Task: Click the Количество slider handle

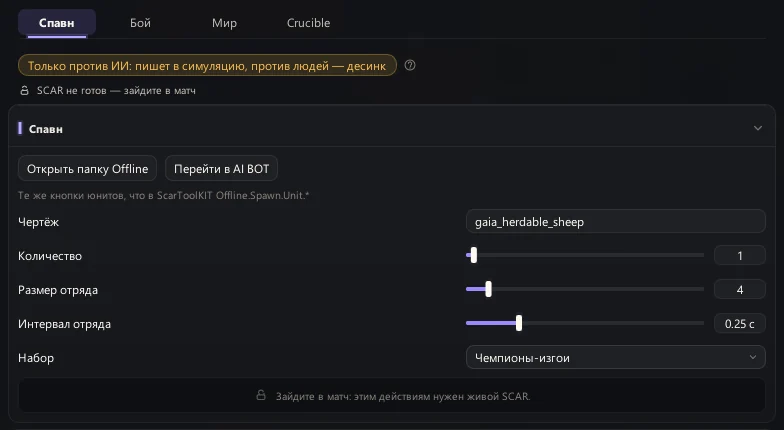Action: tap(474, 255)
